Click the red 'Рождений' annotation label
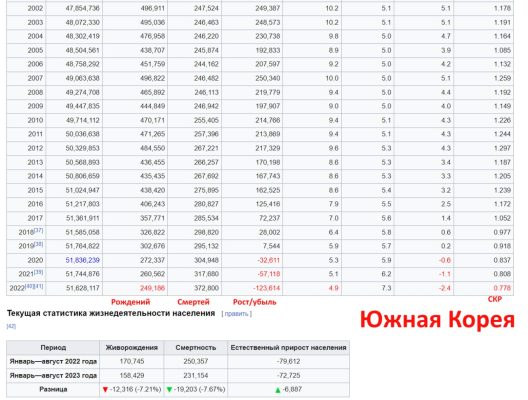Image resolution: width=528 pixels, height=400 pixels. (131, 302)
